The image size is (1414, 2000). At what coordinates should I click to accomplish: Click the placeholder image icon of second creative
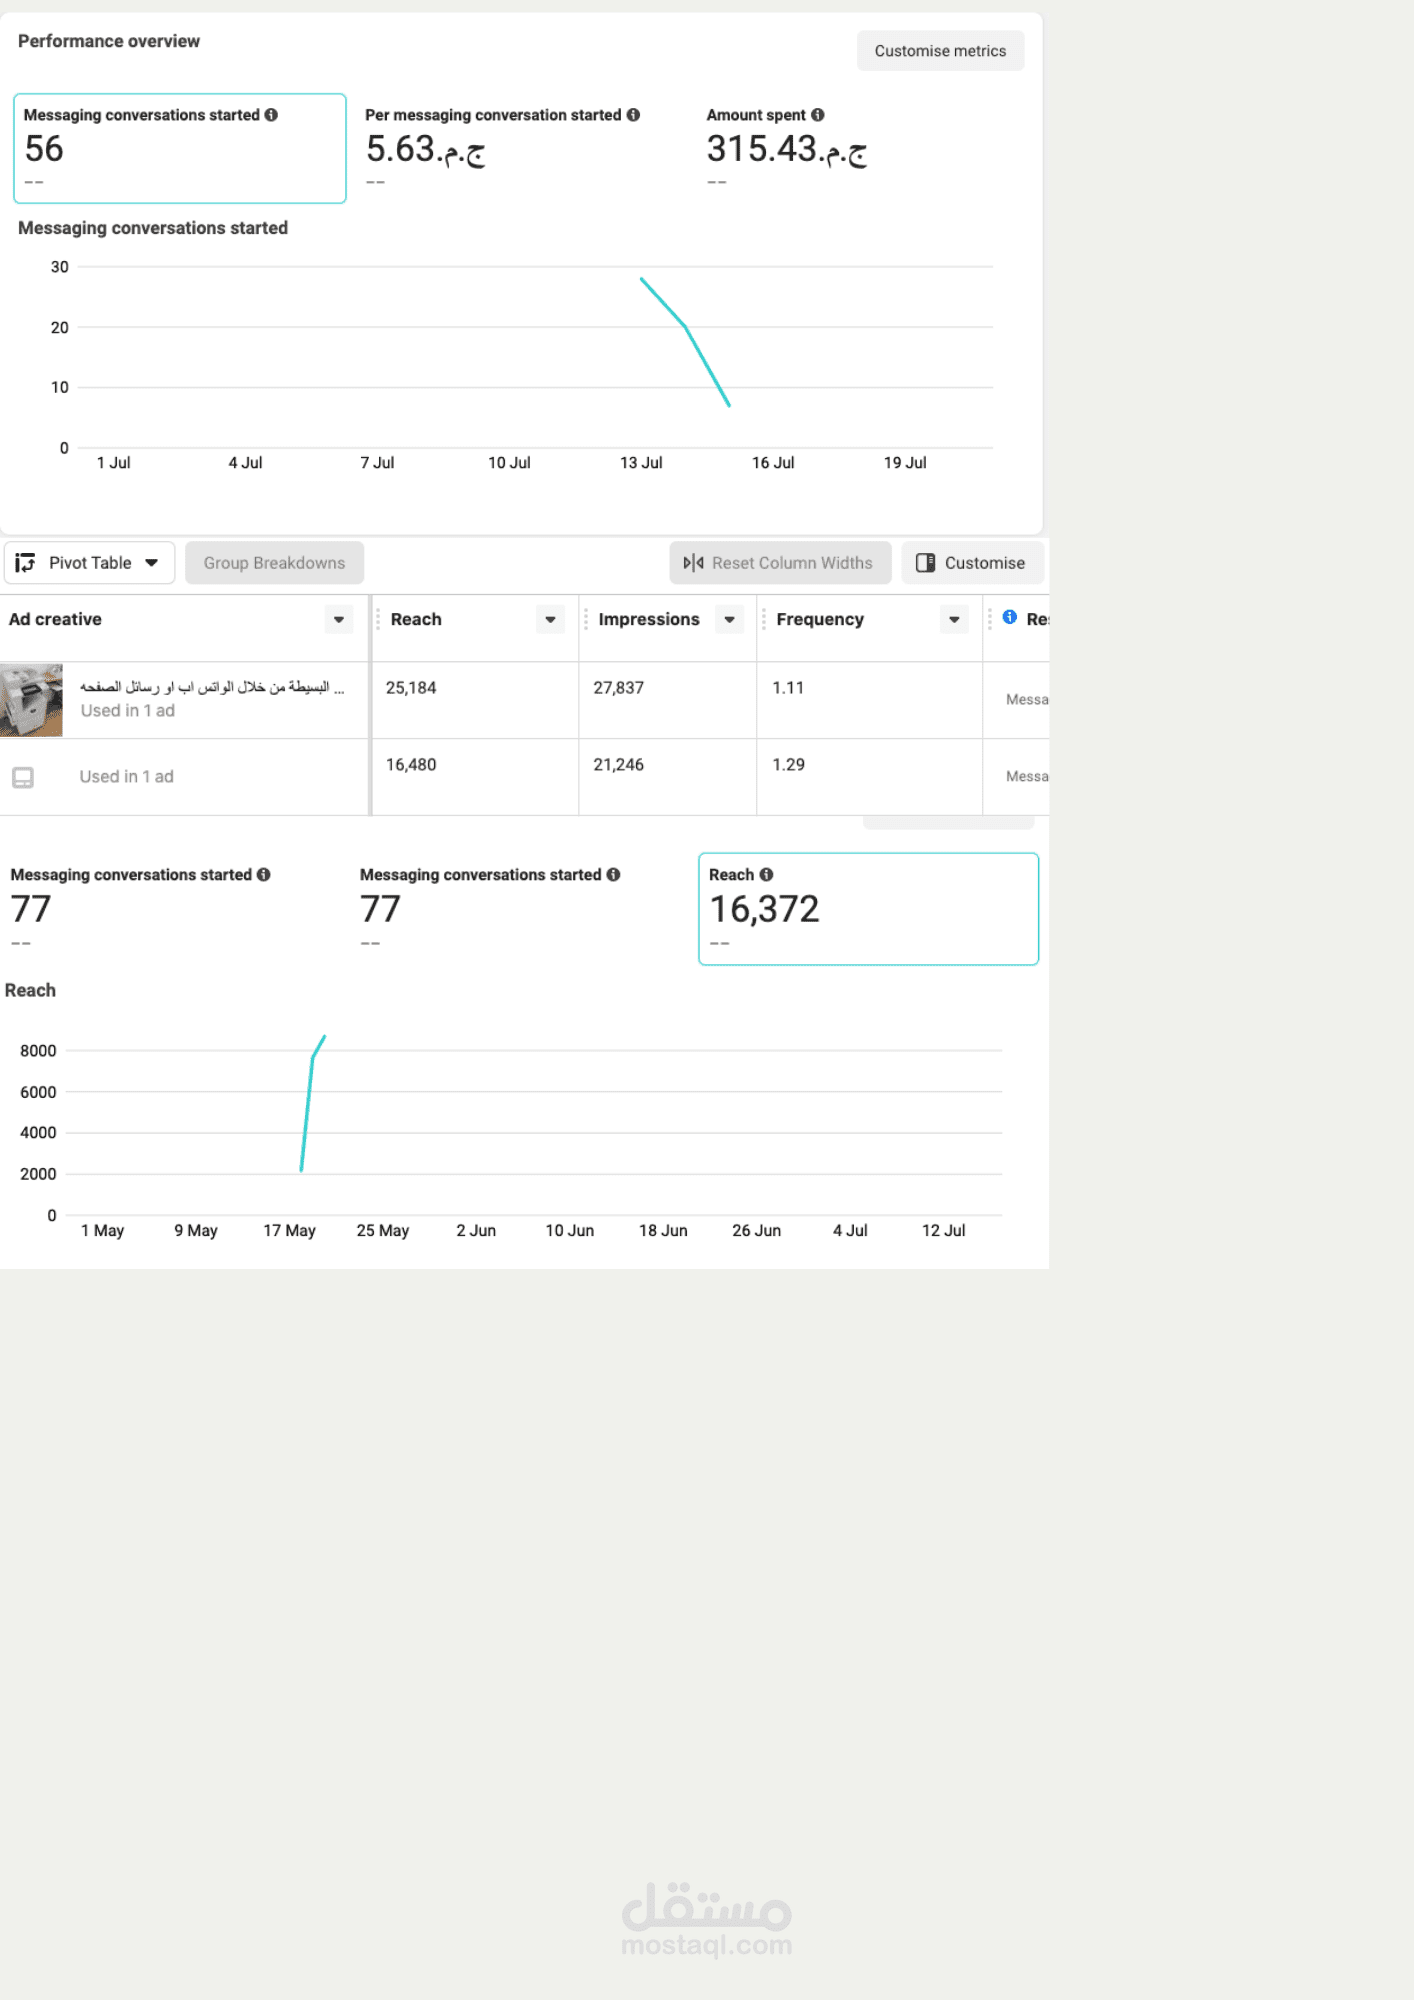(23, 777)
